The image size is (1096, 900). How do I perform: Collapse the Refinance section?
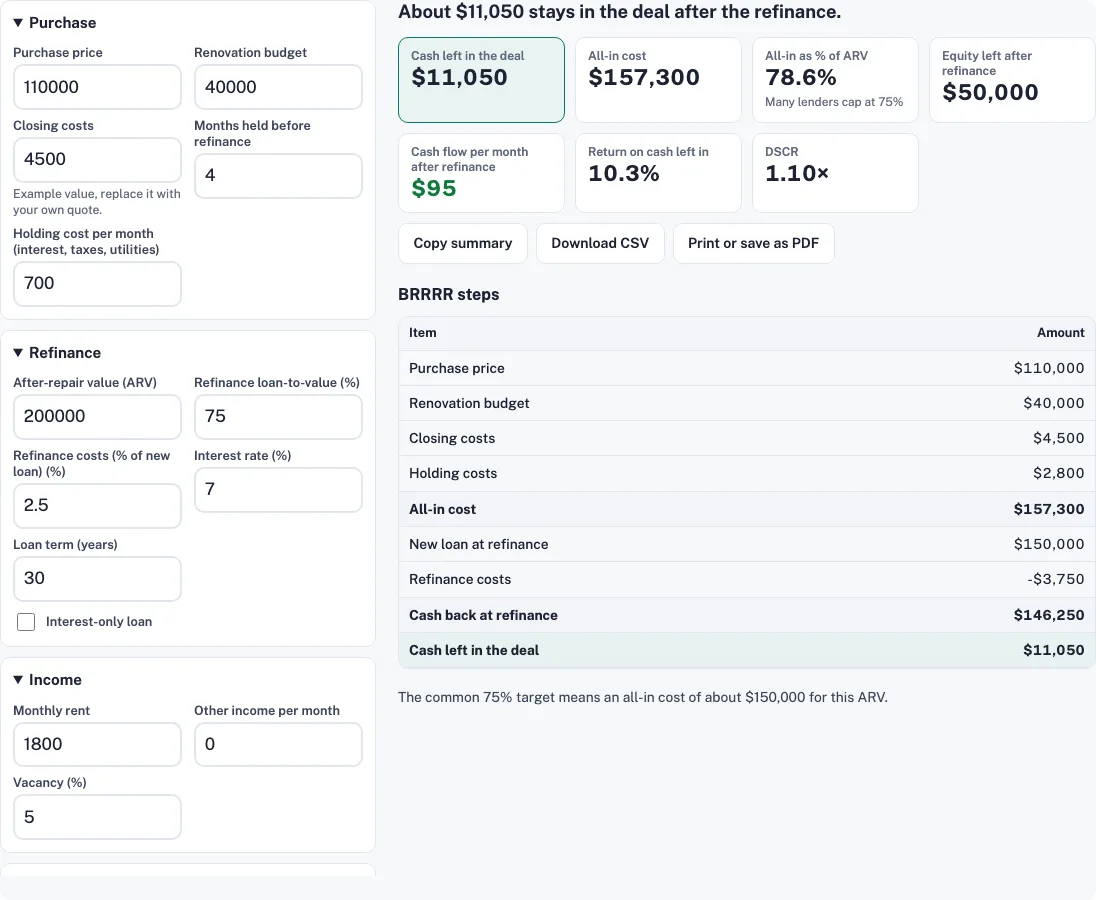(x=57, y=353)
